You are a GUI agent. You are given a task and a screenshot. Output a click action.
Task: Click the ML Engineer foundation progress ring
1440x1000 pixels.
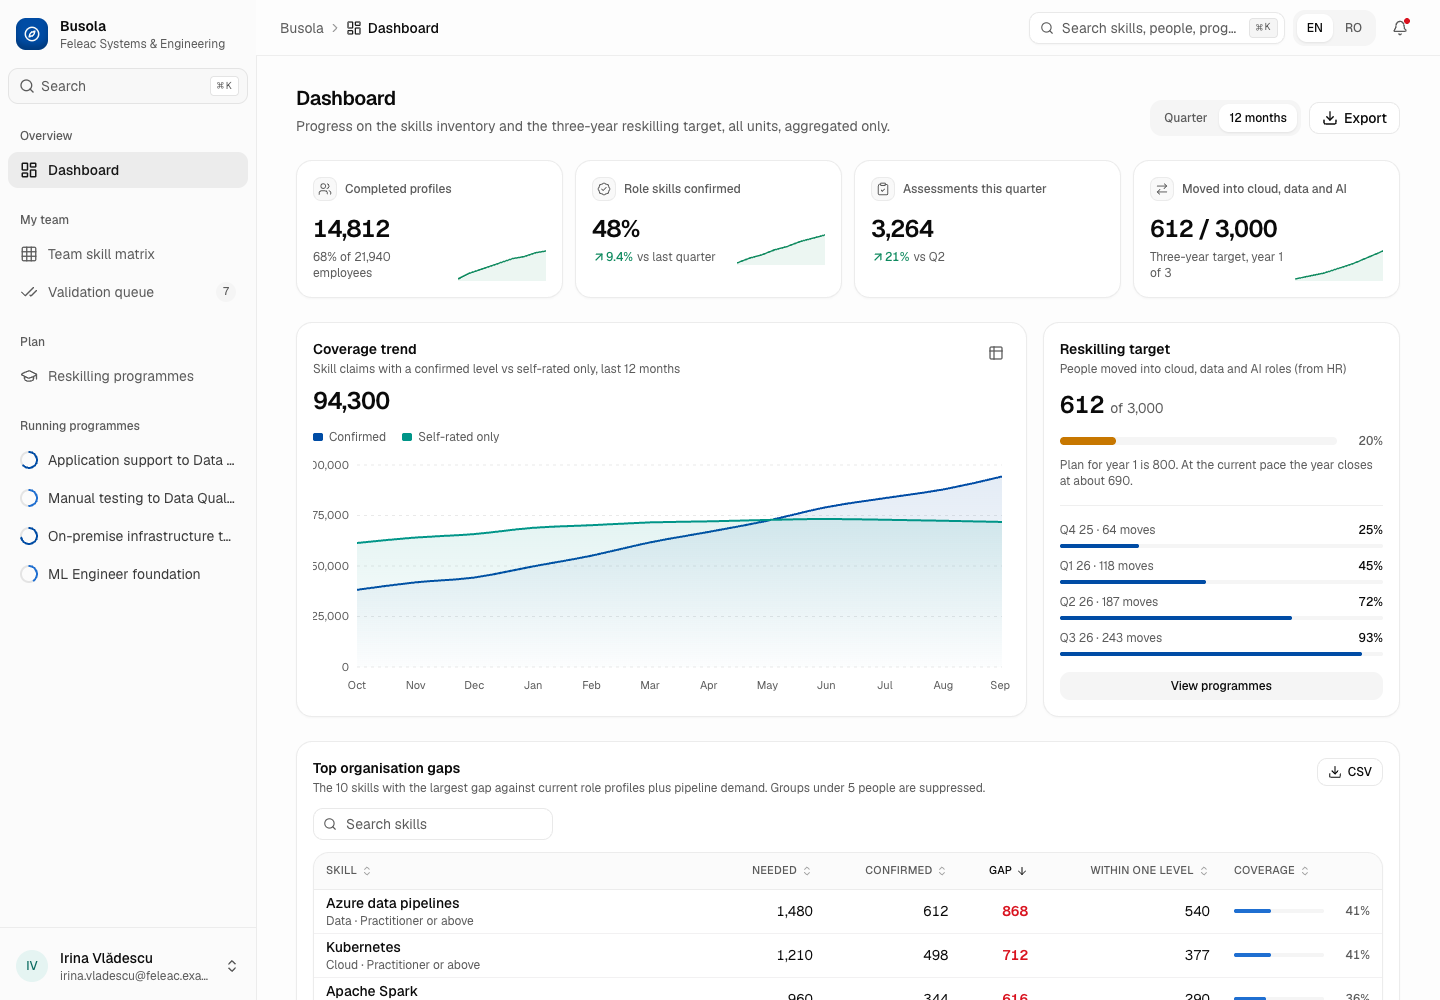[x=29, y=574]
